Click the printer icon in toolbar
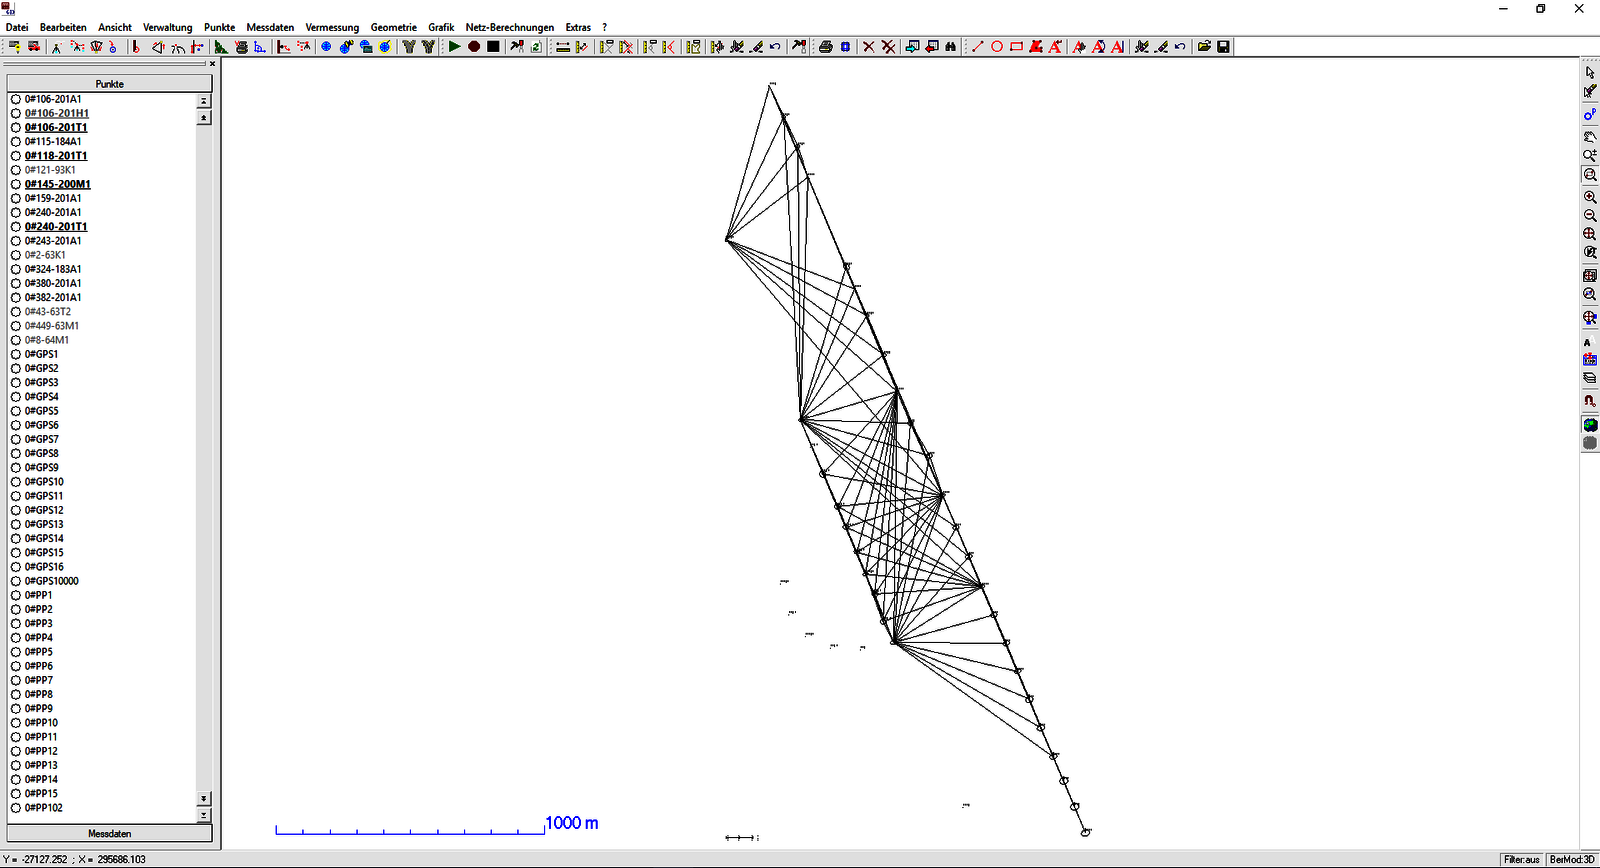The image size is (1600, 868). [825, 47]
